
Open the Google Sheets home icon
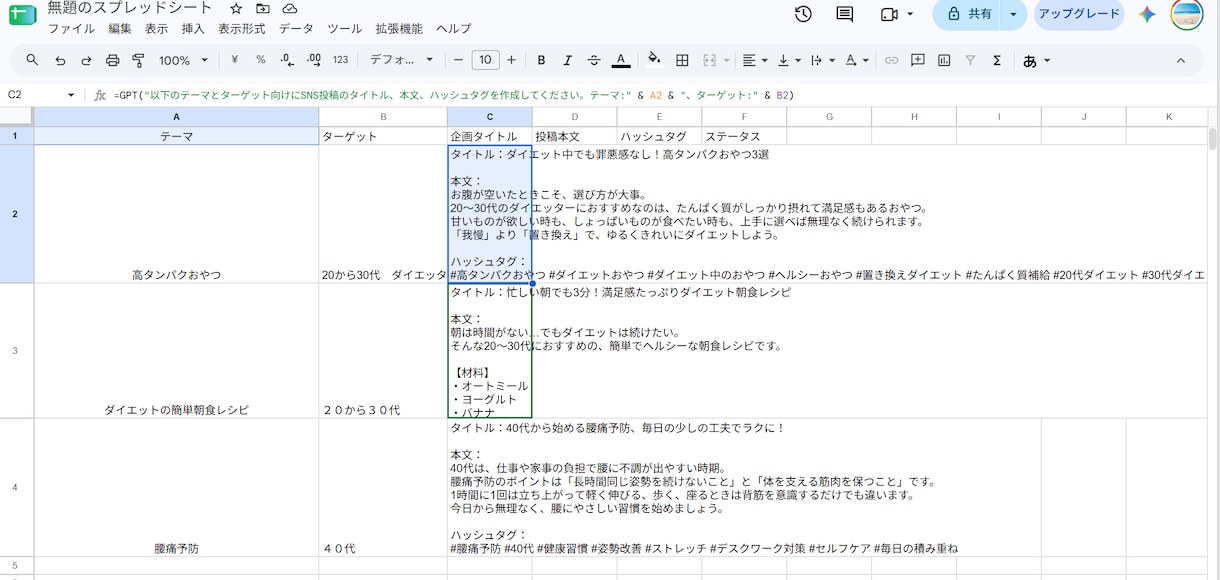pos(22,15)
